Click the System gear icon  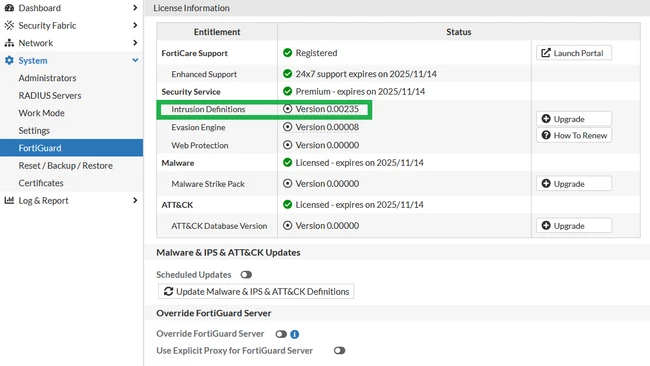point(9,61)
